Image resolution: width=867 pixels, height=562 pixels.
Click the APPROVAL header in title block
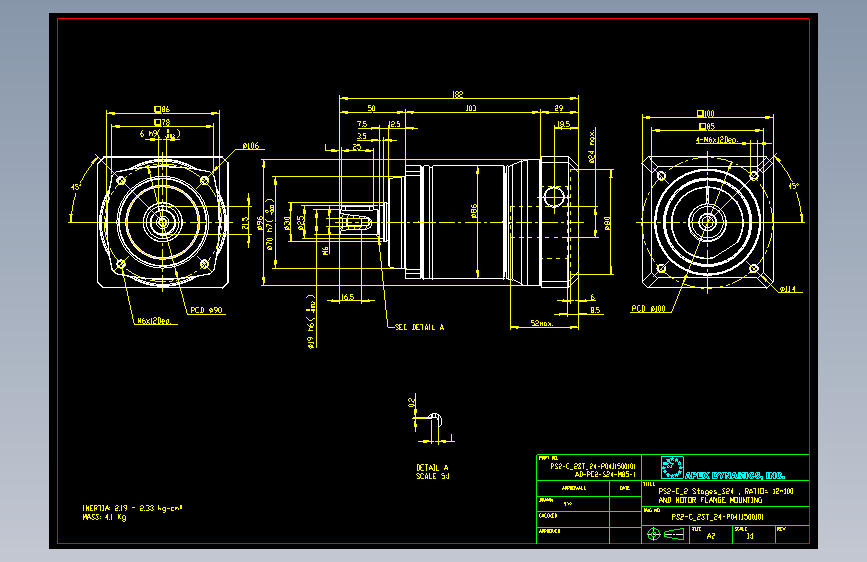point(574,488)
